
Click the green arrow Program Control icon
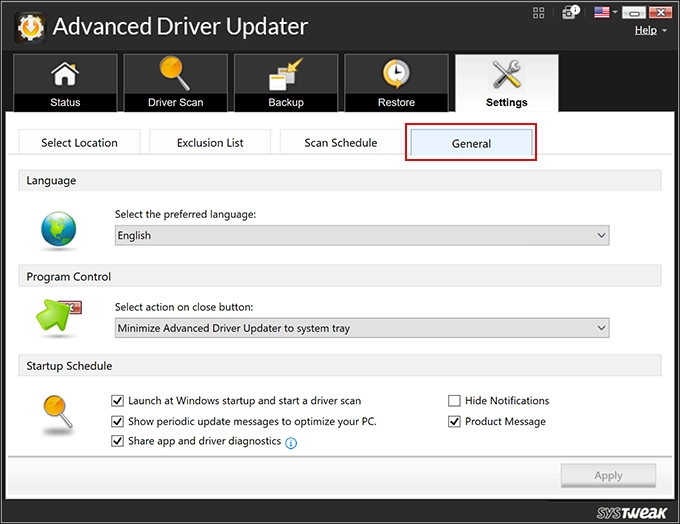(58, 315)
